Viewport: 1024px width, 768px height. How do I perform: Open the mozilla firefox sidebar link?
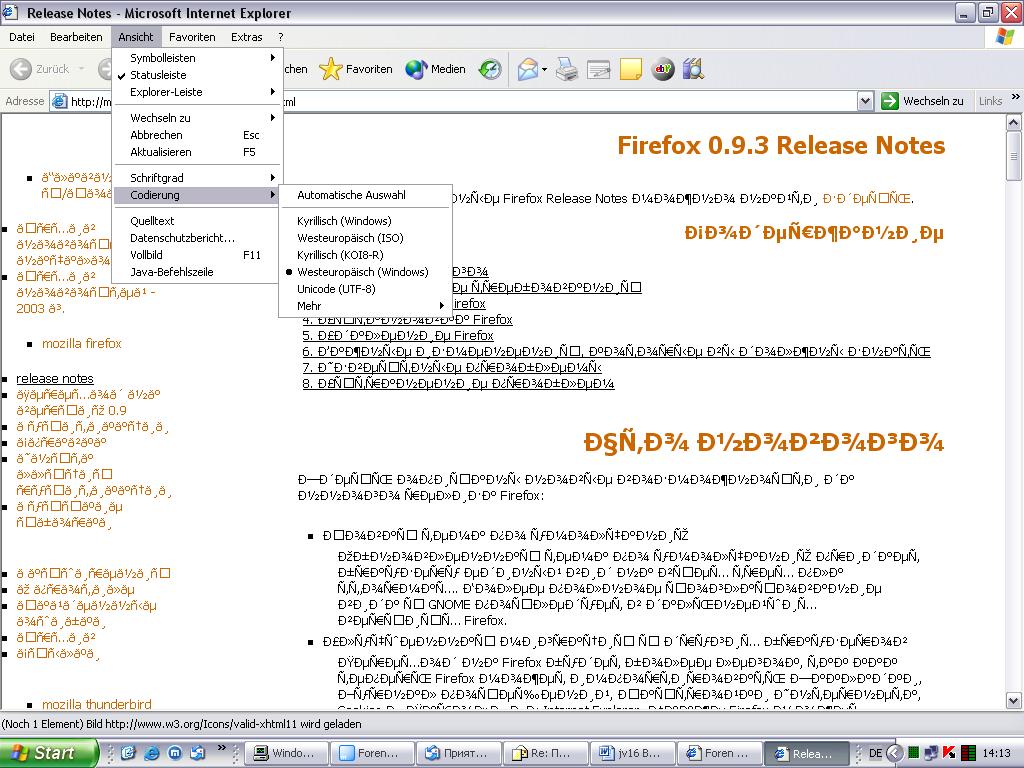[82, 344]
